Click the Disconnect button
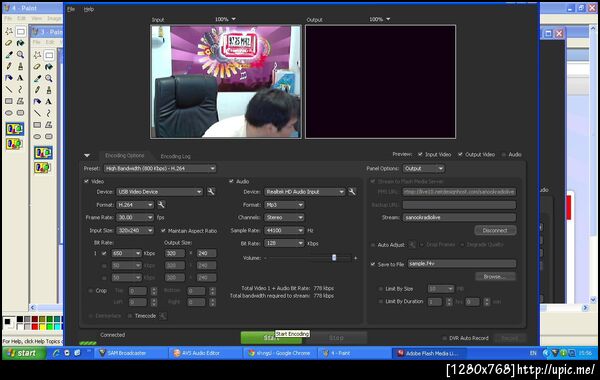The width and height of the screenshot is (600, 380). 495,230
